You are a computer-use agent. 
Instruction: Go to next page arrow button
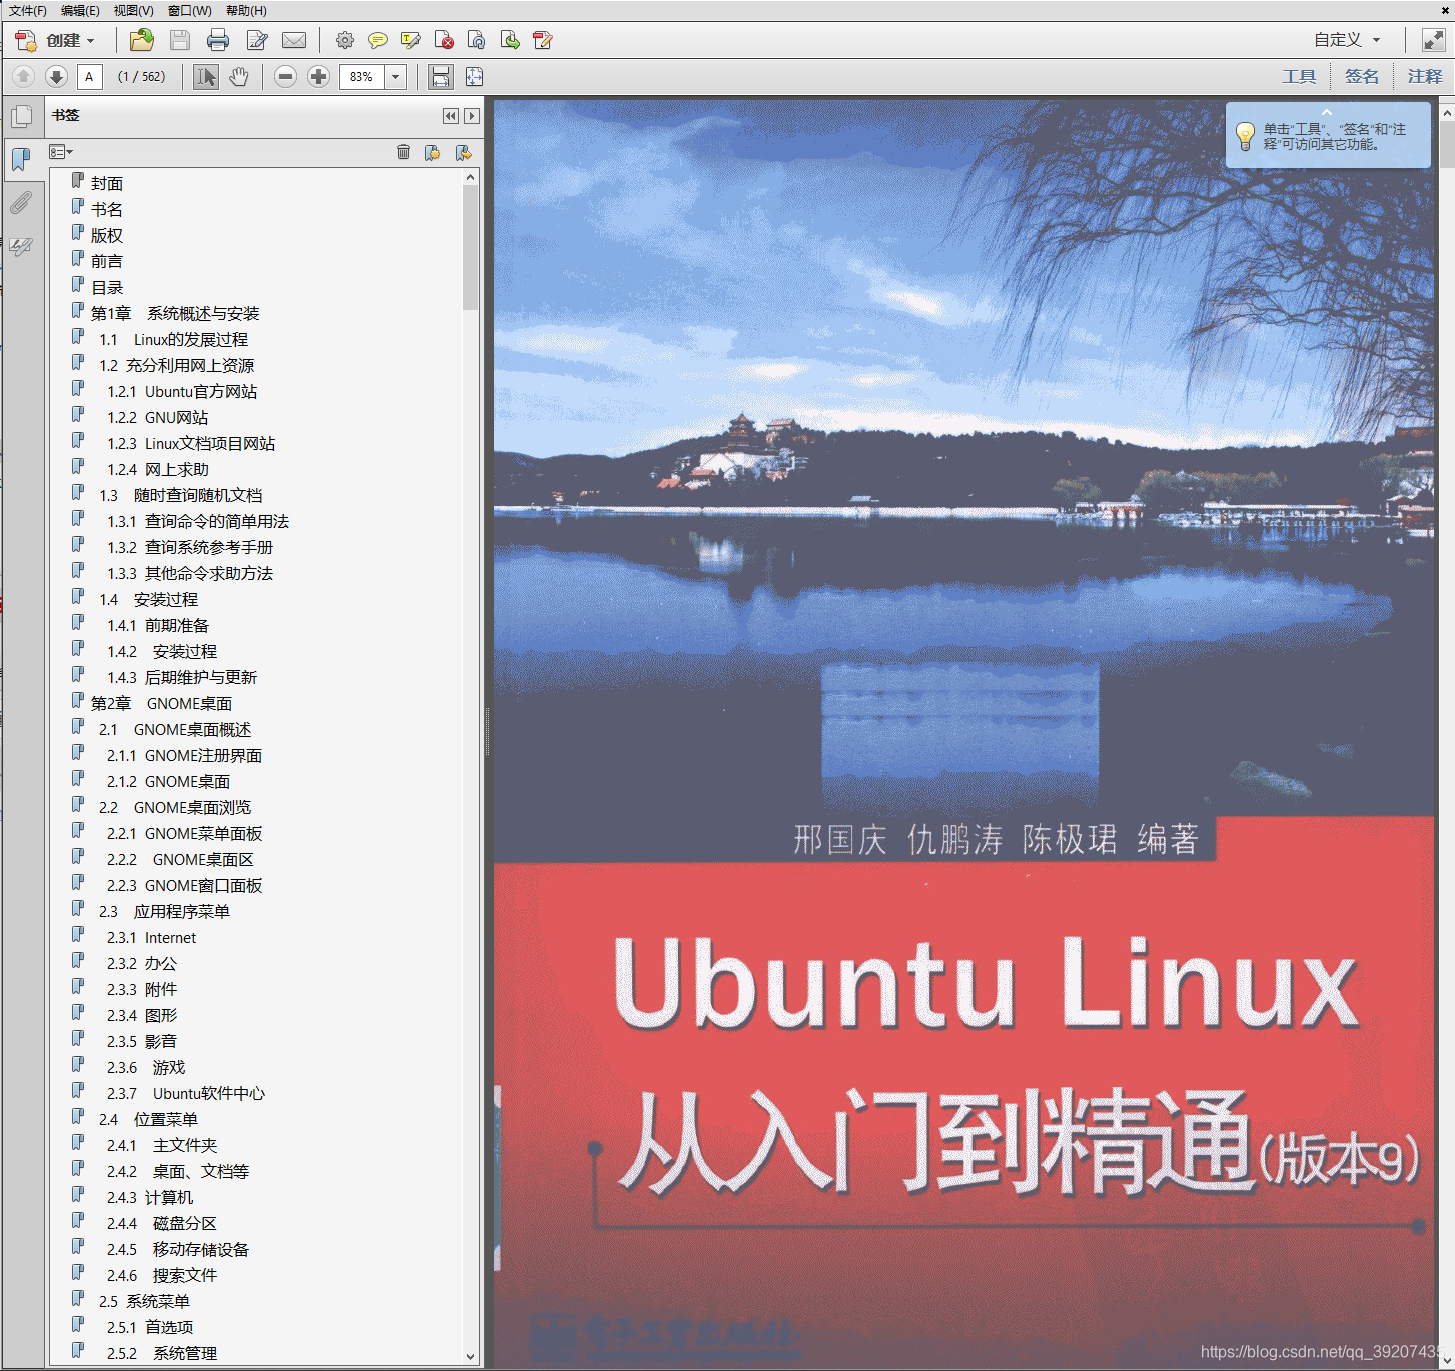(56, 76)
